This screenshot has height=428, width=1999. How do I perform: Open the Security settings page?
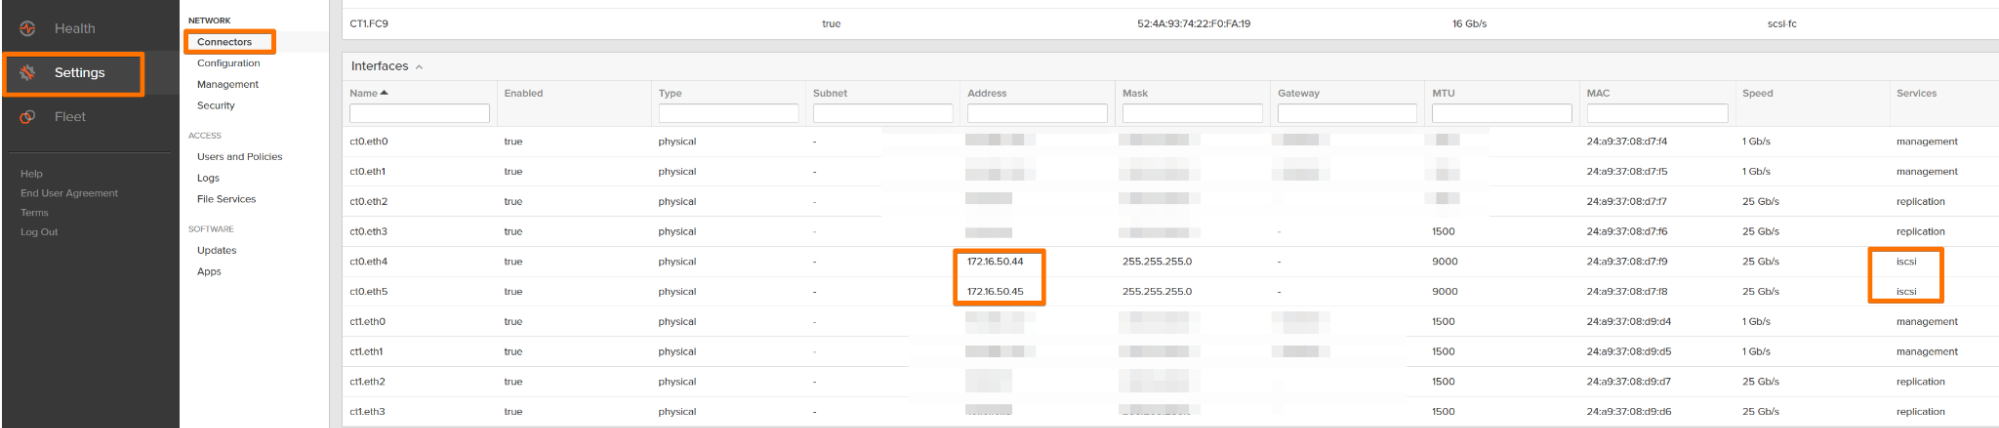(215, 106)
